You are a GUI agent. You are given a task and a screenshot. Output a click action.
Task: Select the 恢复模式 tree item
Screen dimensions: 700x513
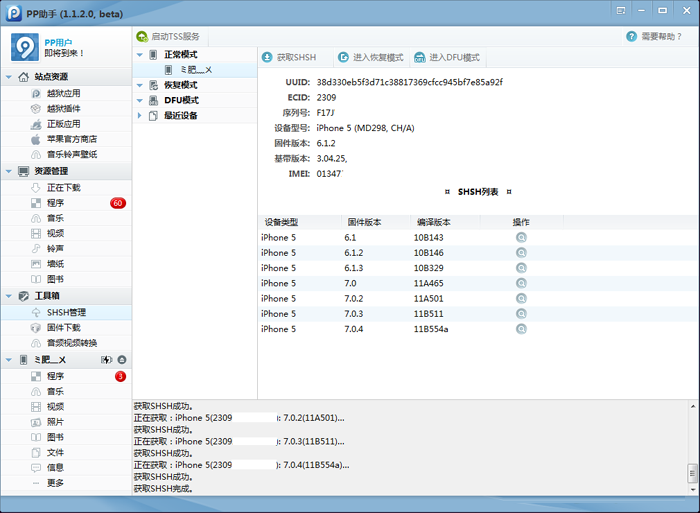(x=181, y=85)
